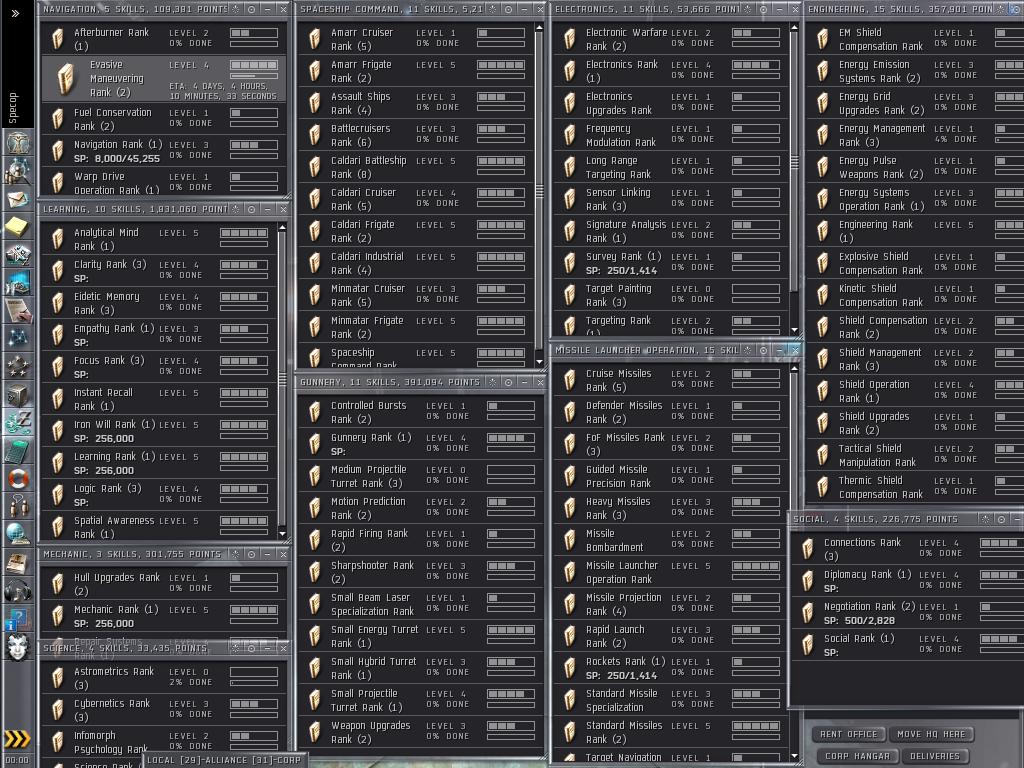1024x768 pixels.
Task: Click the Evasive Maneuvering skill book icon
Action: [66, 78]
